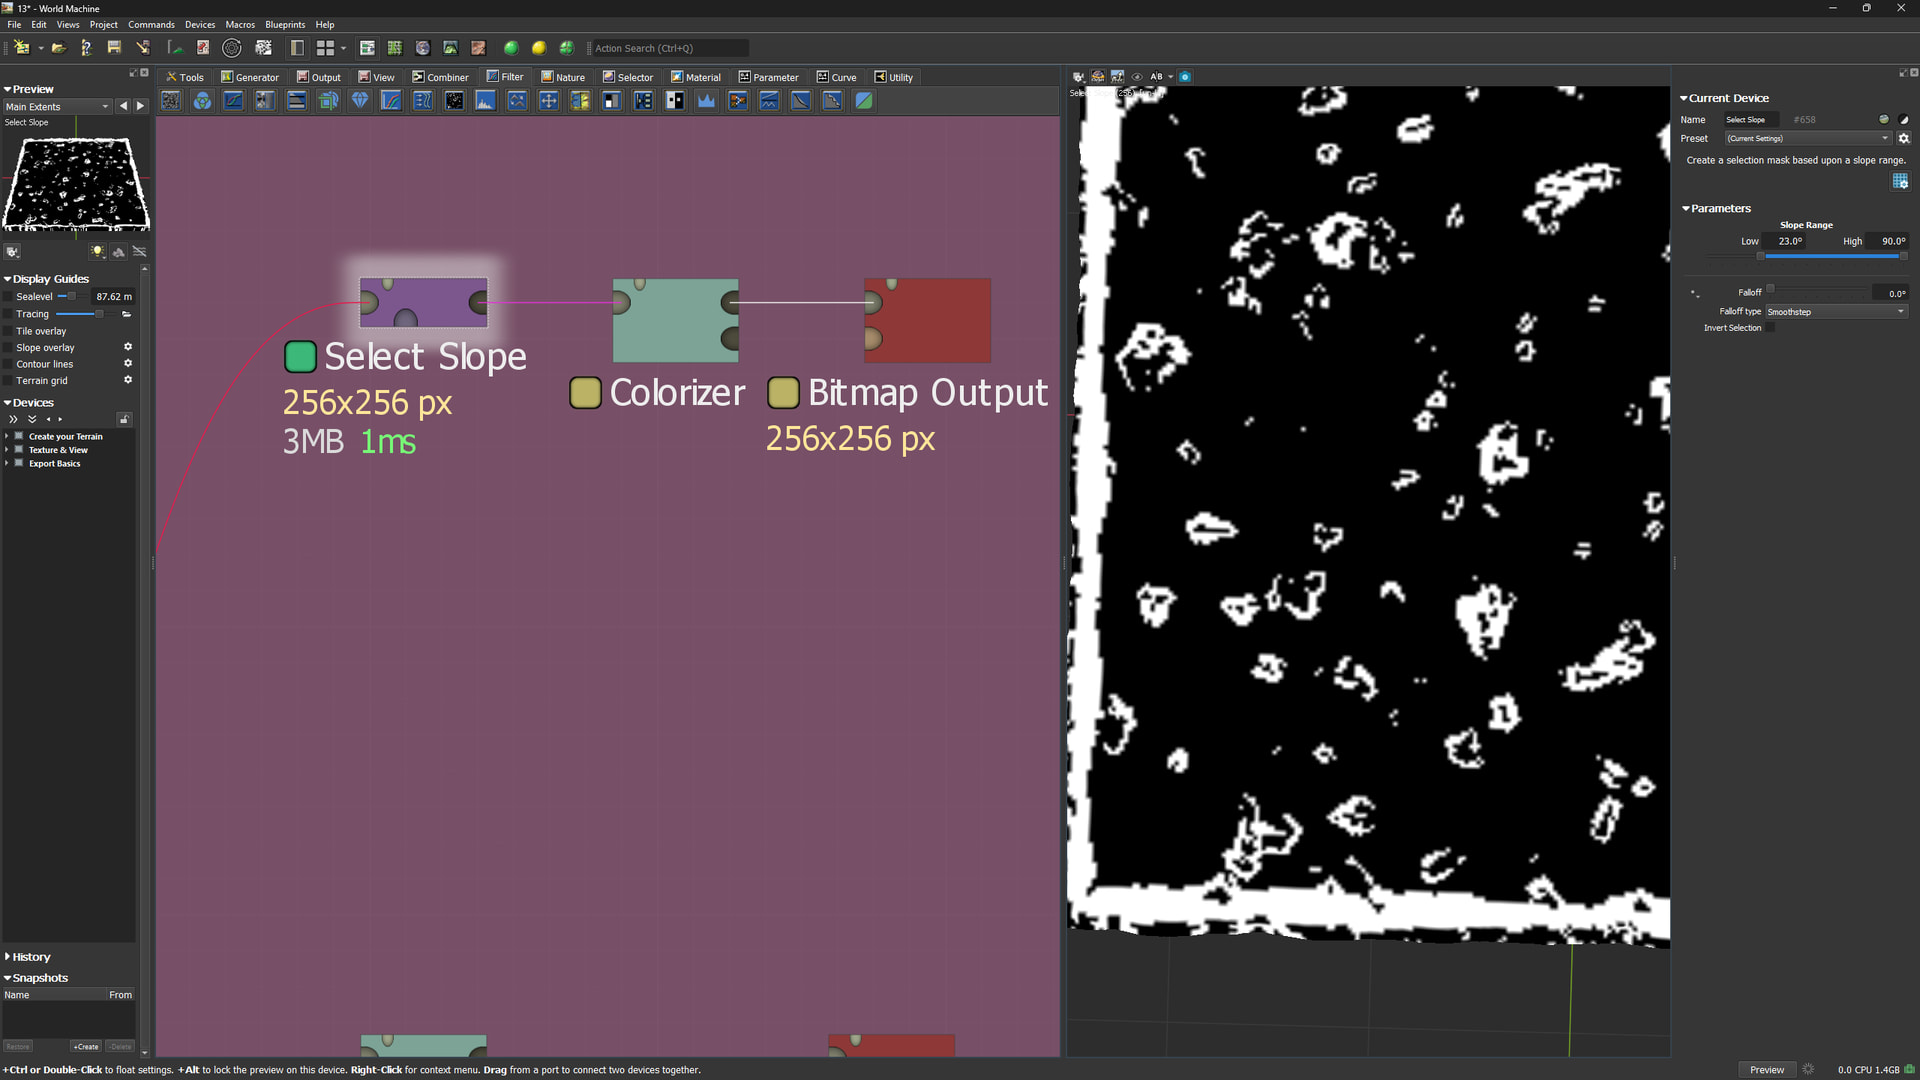Viewport: 1920px width, 1080px height.
Task: Open the Falloff type Smoothstep dropdown
Action: 1836,312
